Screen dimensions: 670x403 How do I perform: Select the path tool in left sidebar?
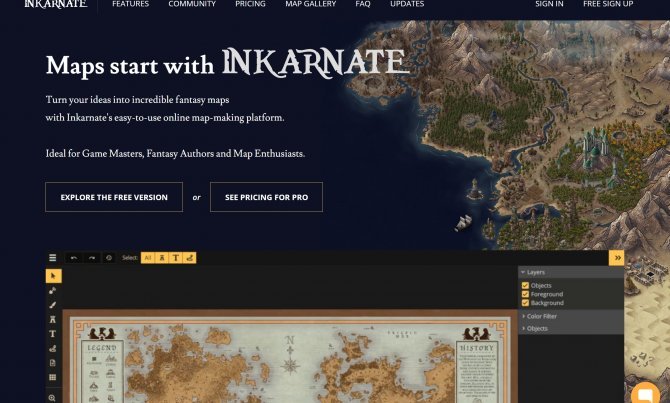[x=53, y=348]
